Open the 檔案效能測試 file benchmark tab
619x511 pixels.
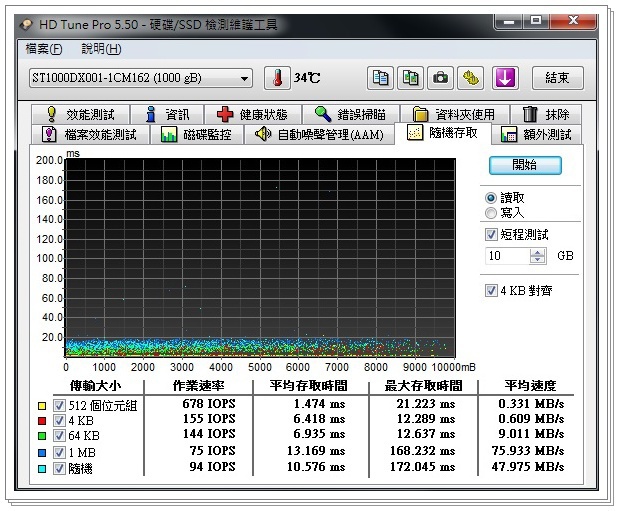90,134
